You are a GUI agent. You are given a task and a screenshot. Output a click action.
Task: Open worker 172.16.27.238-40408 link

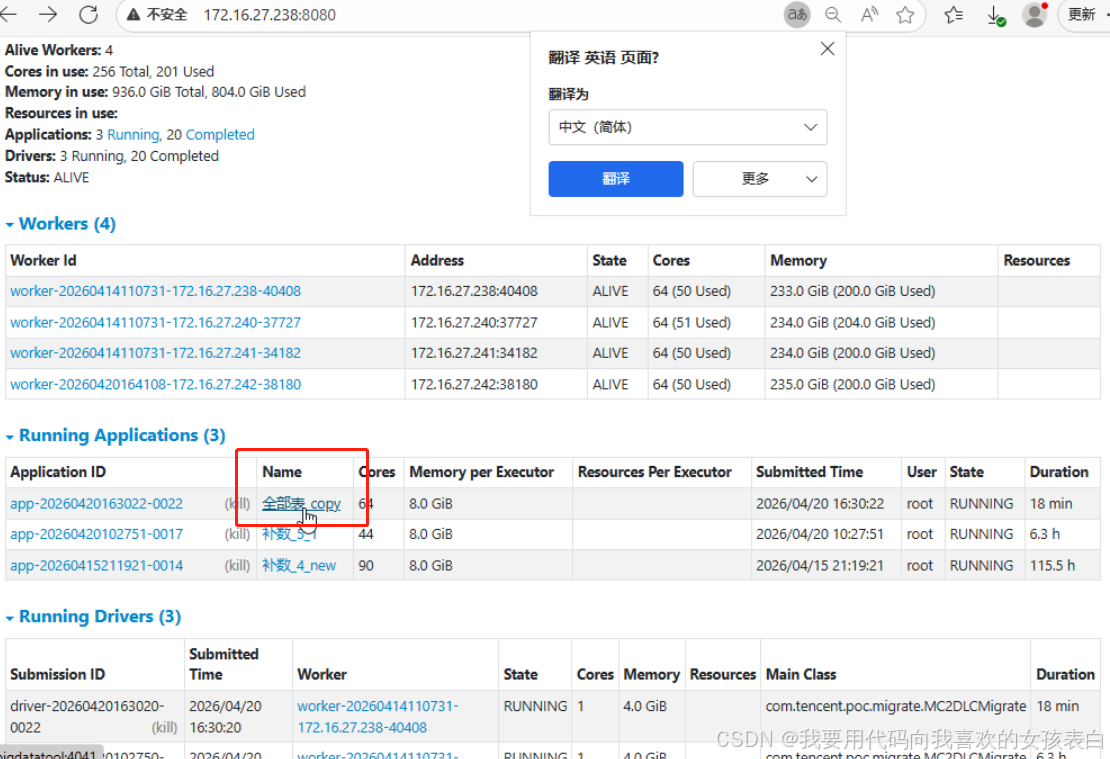pos(156,291)
